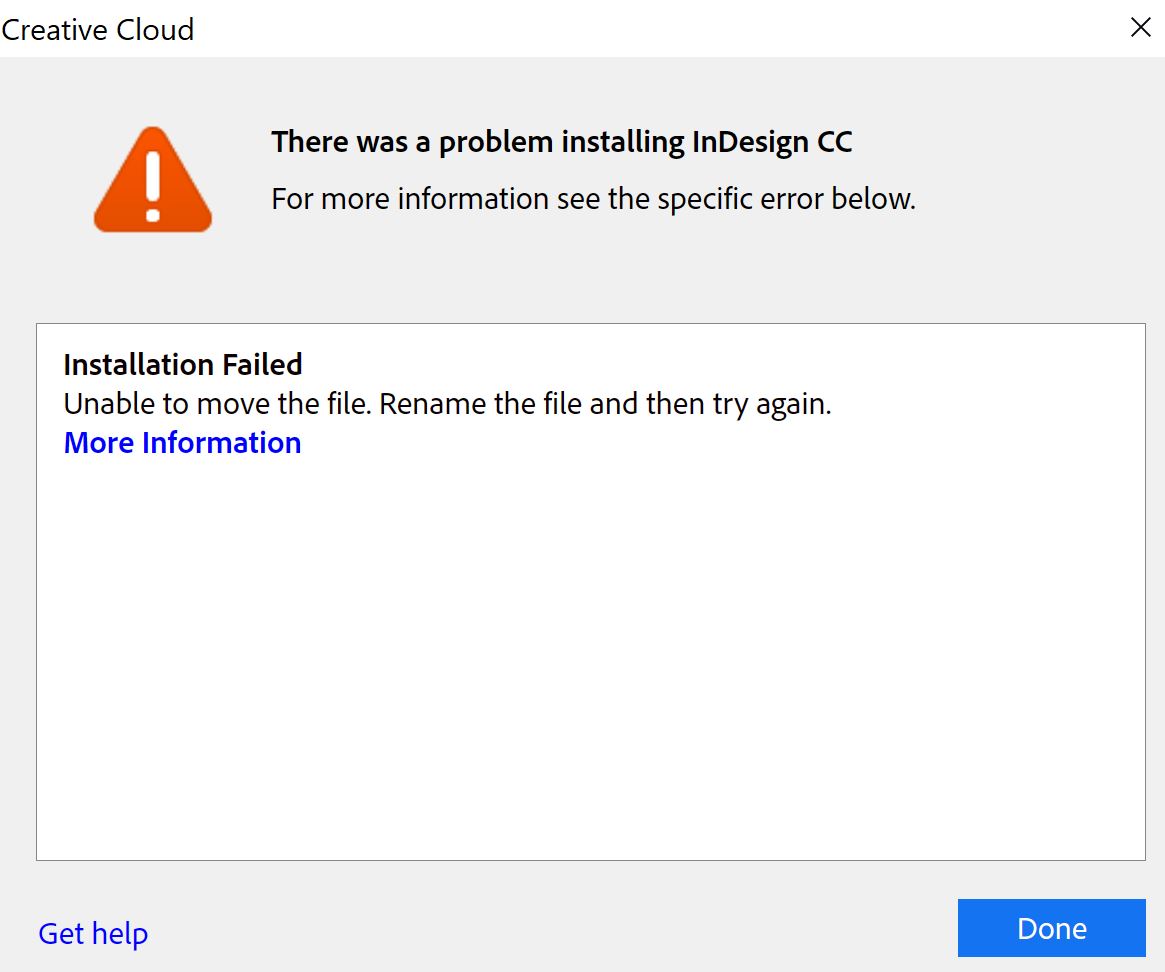Click the Creative Cloud window title text
Viewport: 1165px width, 972px height.
(x=98, y=30)
